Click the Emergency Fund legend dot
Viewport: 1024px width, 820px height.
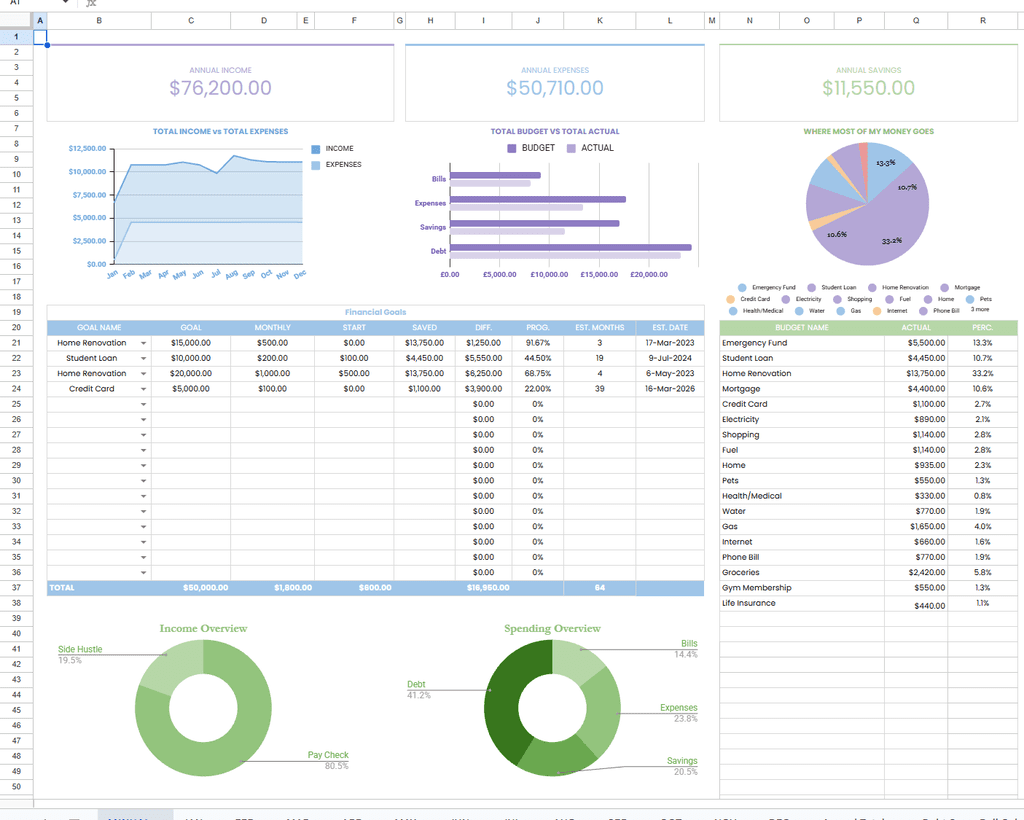742,288
